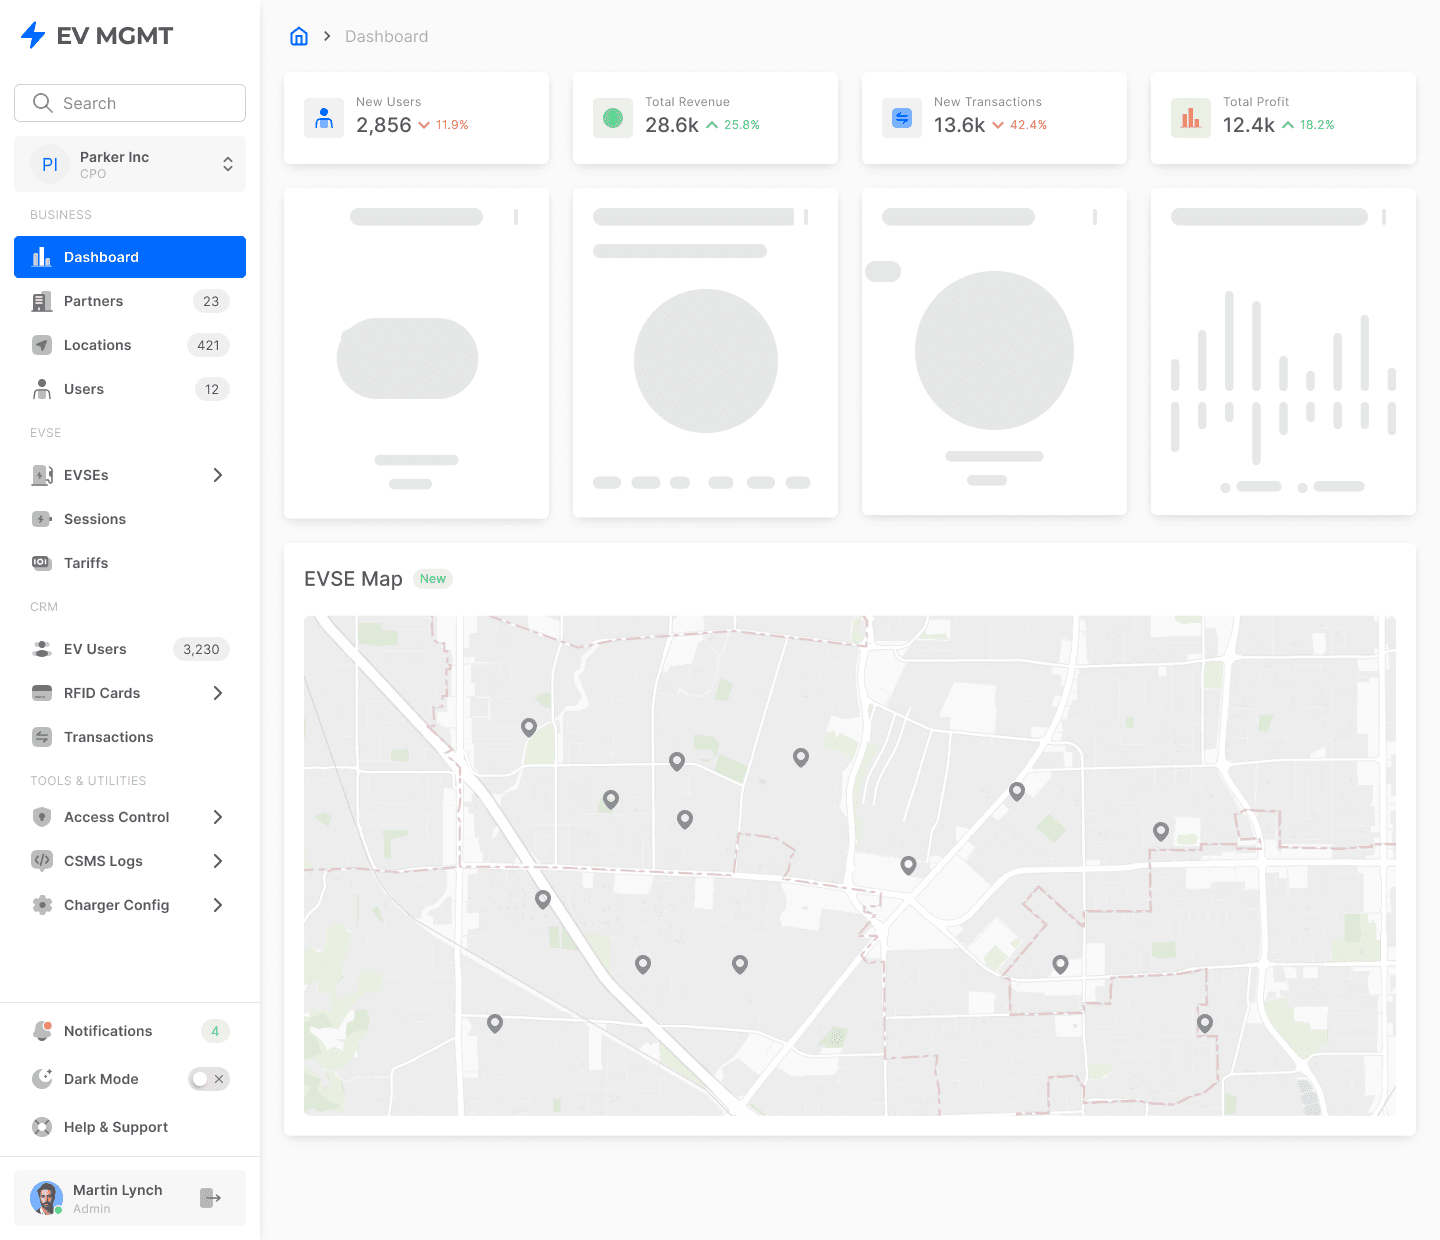
Task: Toggle Dark Mode off
Action: [x=208, y=1079]
